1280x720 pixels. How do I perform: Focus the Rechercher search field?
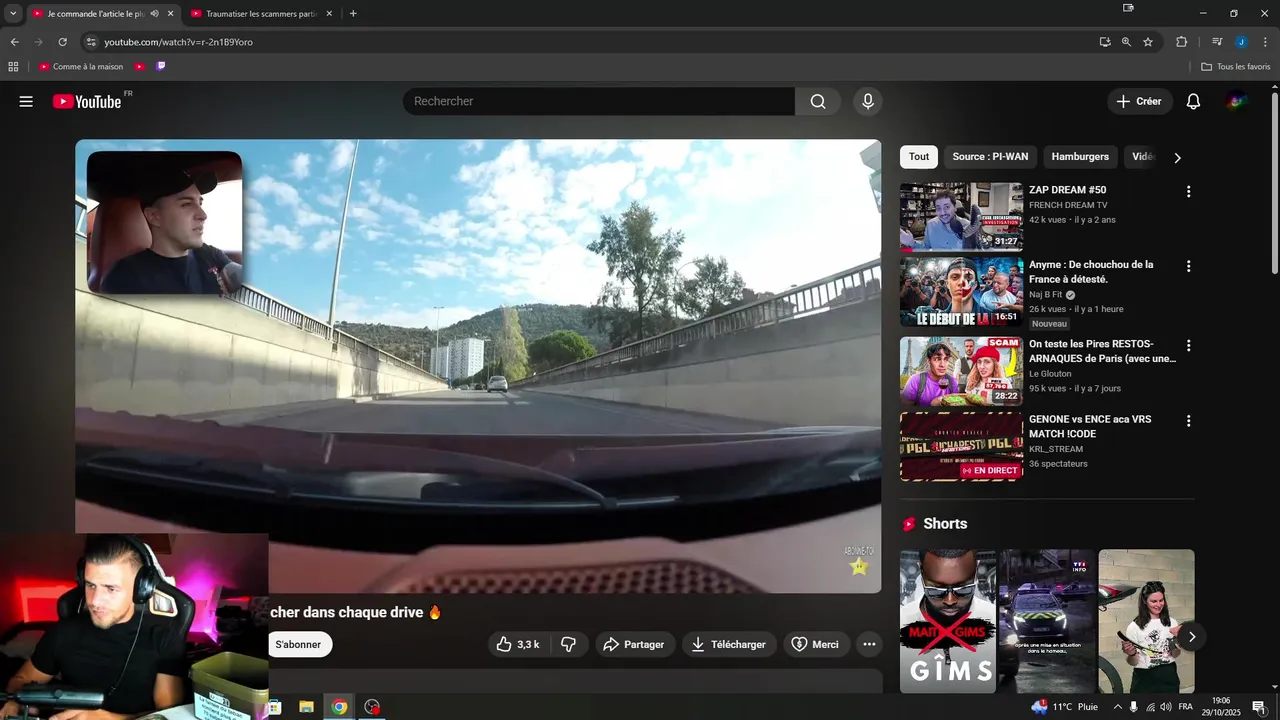598,101
